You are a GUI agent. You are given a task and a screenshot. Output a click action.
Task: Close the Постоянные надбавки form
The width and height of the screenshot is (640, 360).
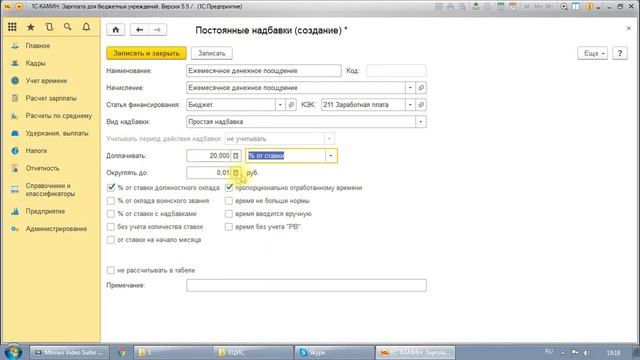tap(629, 28)
